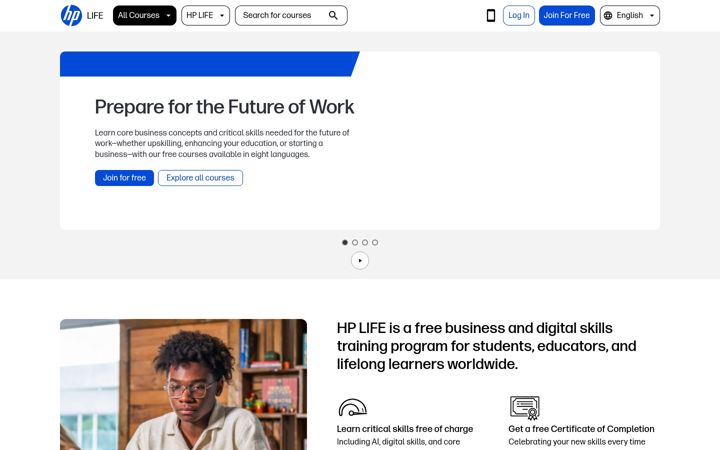Screen dimensions: 720x450
Task: Focus the Search for courses field
Action: pyautogui.click(x=291, y=16)
